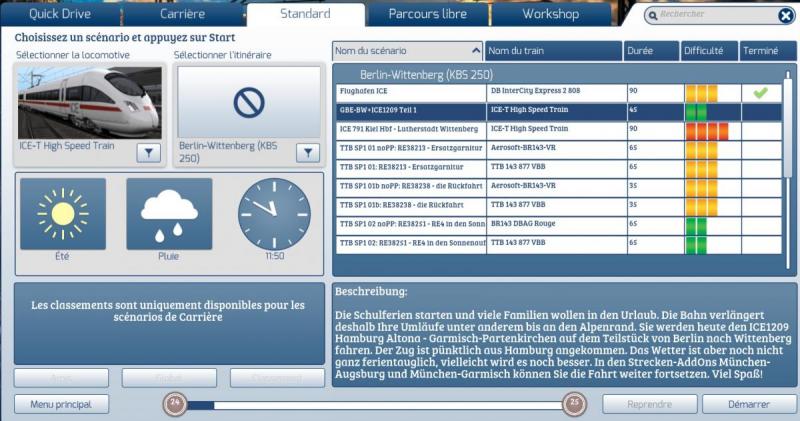The width and height of the screenshot is (800, 421).
Task: Open the Carrière tab
Action: 183,14
